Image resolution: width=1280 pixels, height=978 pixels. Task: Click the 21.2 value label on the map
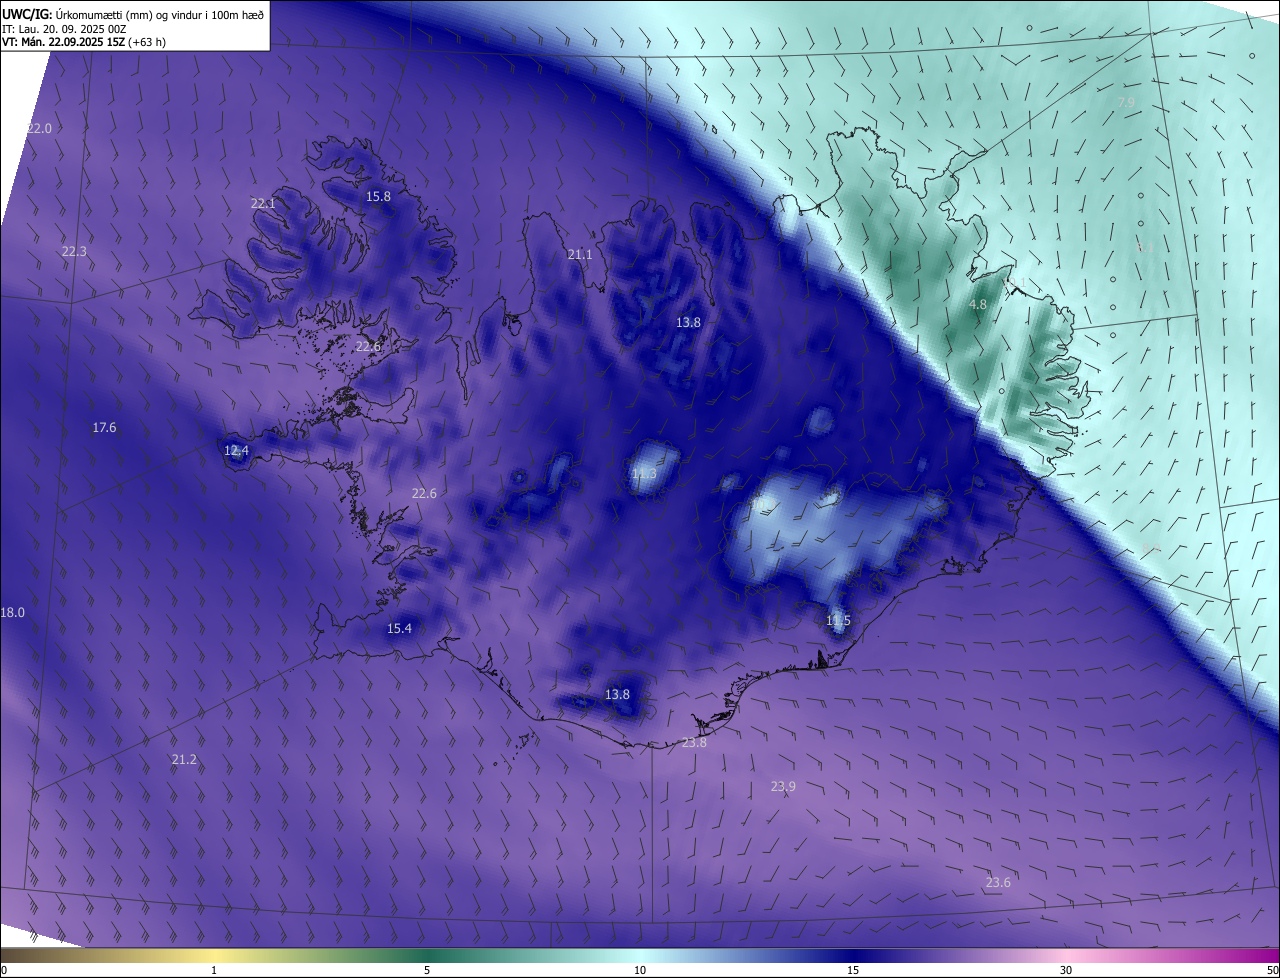click(184, 759)
